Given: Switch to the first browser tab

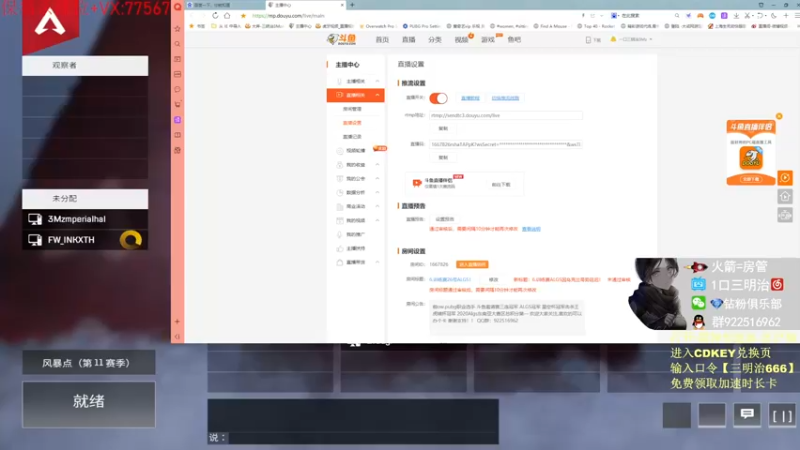Looking at the screenshot, I should 224,5.
